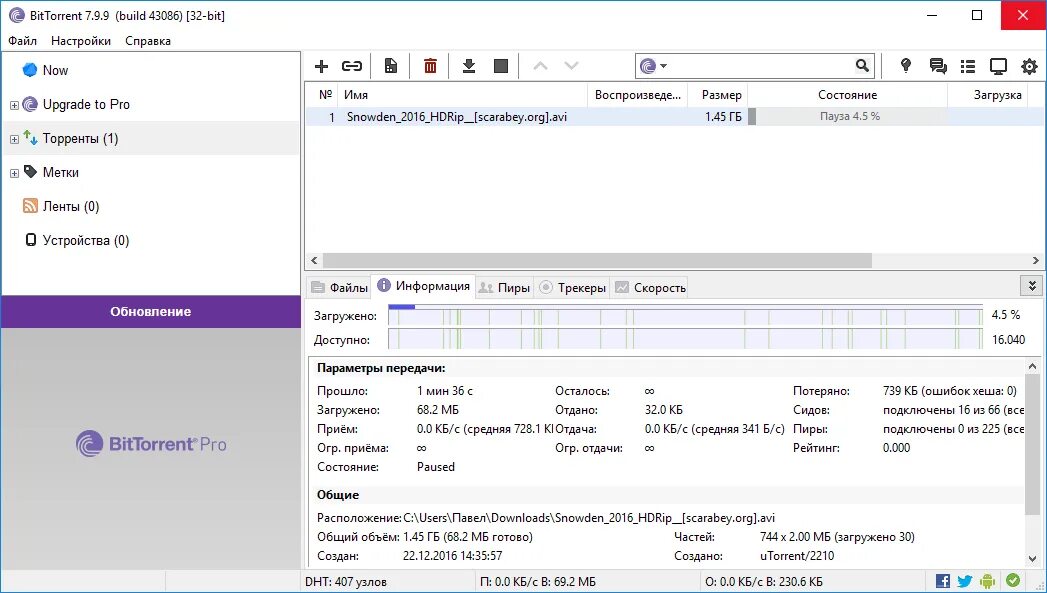Click the list view icon in toolbar

[x=968, y=66]
